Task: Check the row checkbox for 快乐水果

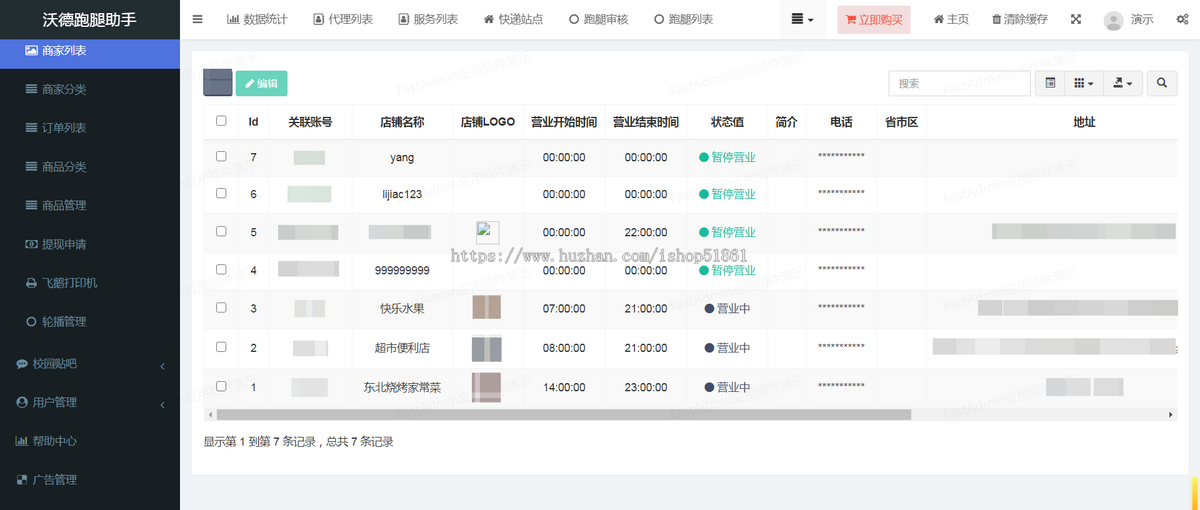Action: click(x=221, y=307)
